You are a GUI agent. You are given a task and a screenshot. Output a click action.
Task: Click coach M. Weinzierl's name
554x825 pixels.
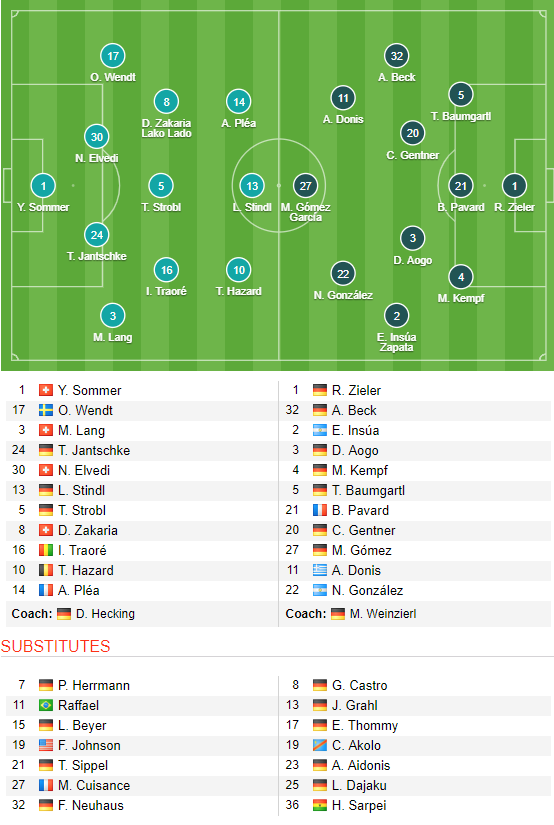point(383,613)
